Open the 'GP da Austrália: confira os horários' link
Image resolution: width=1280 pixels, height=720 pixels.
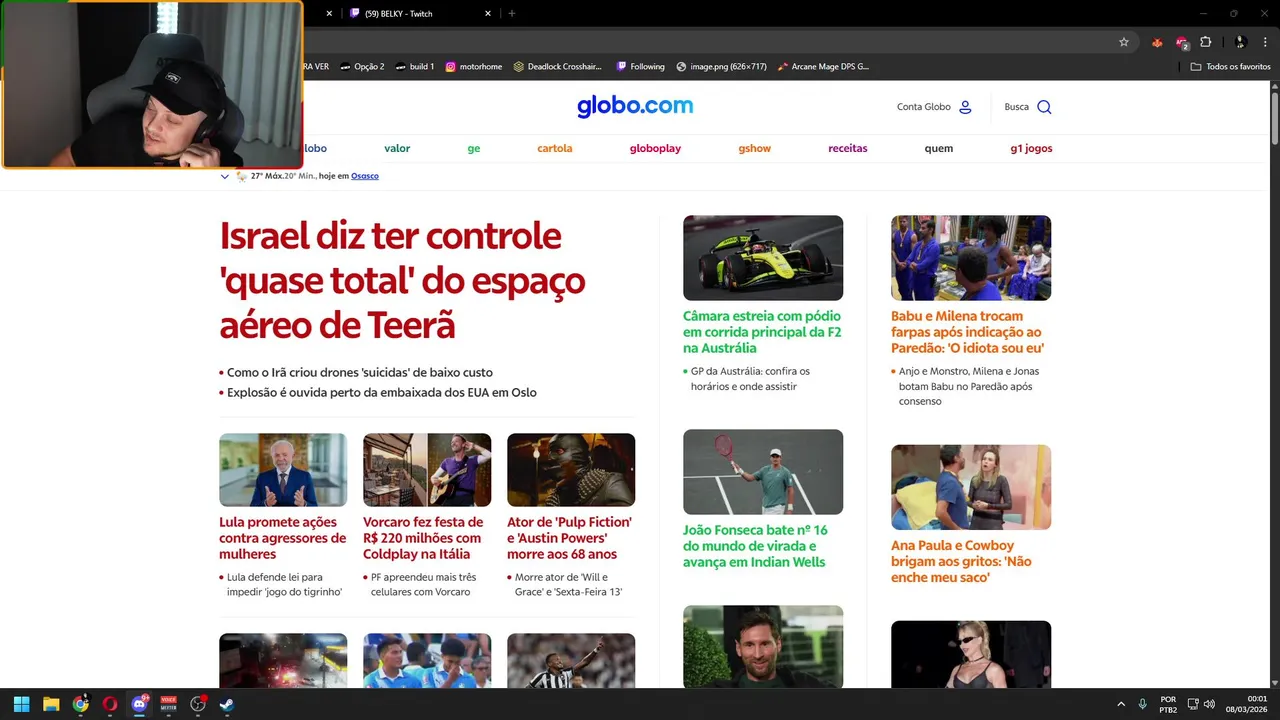pos(750,378)
